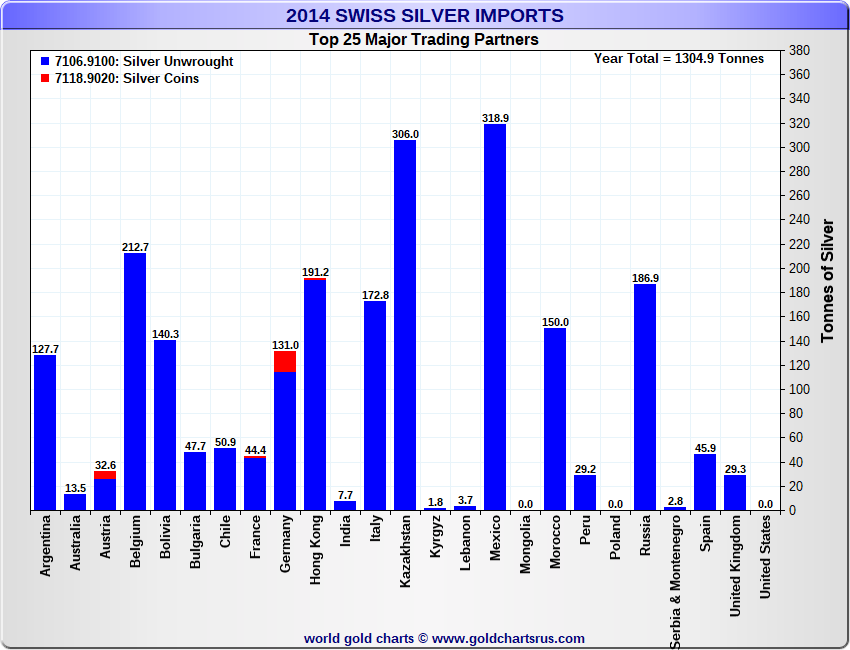Click the 'Kyrgyz' x-axis label
The image size is (850, 650).
click(x=435, y=536)
